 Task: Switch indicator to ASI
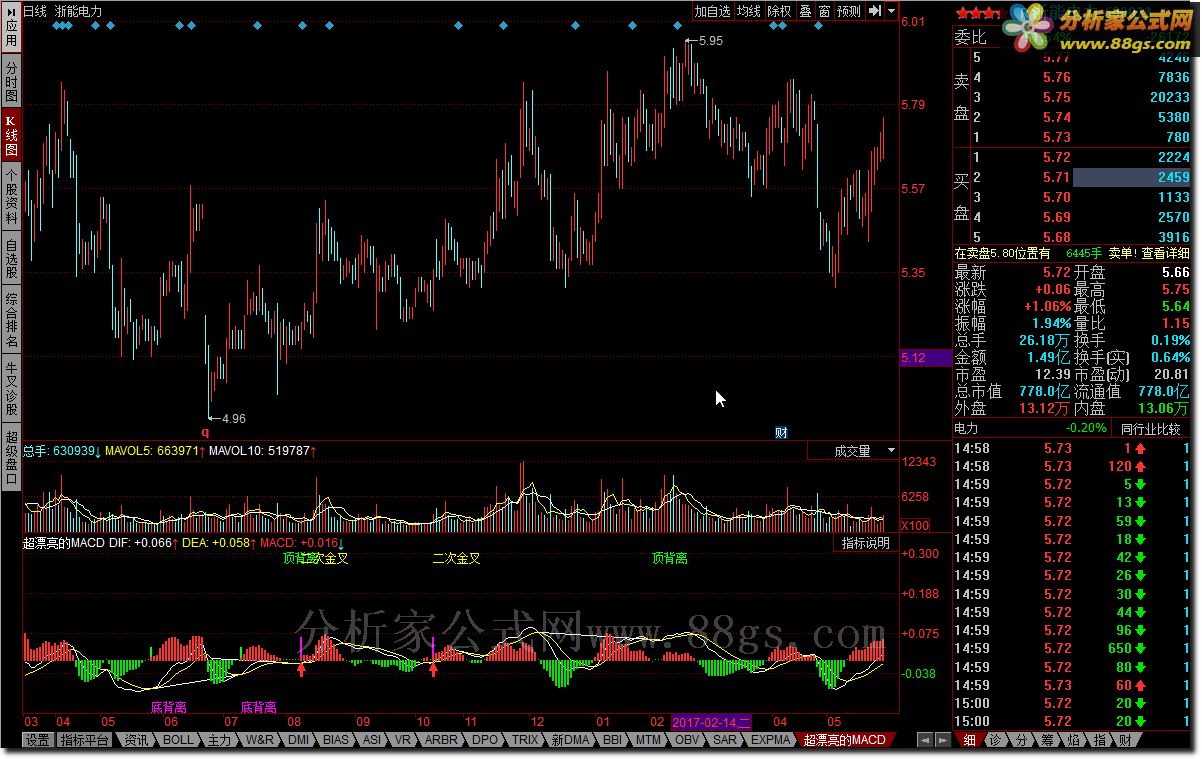[371, 740]
